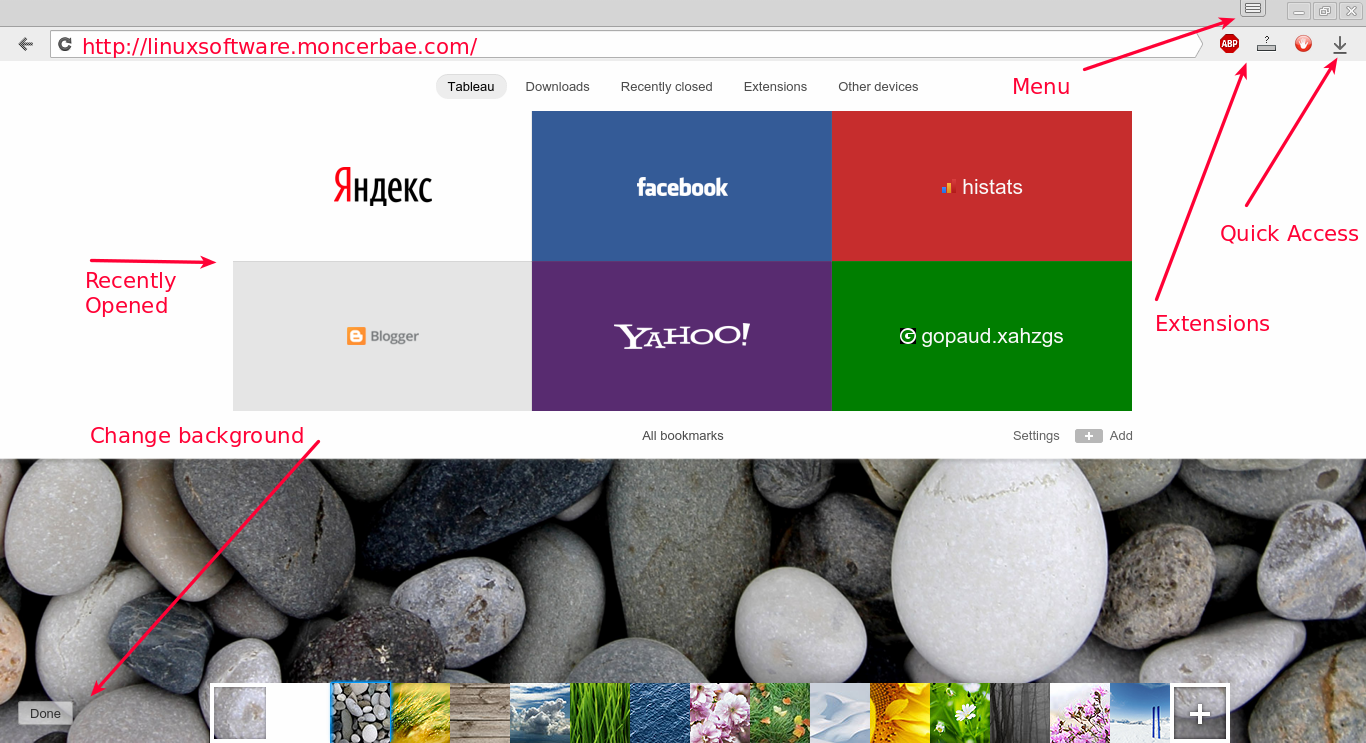1366x743 pixels.
Task: Open the Settings link
Action: [x=1036, y=436]
